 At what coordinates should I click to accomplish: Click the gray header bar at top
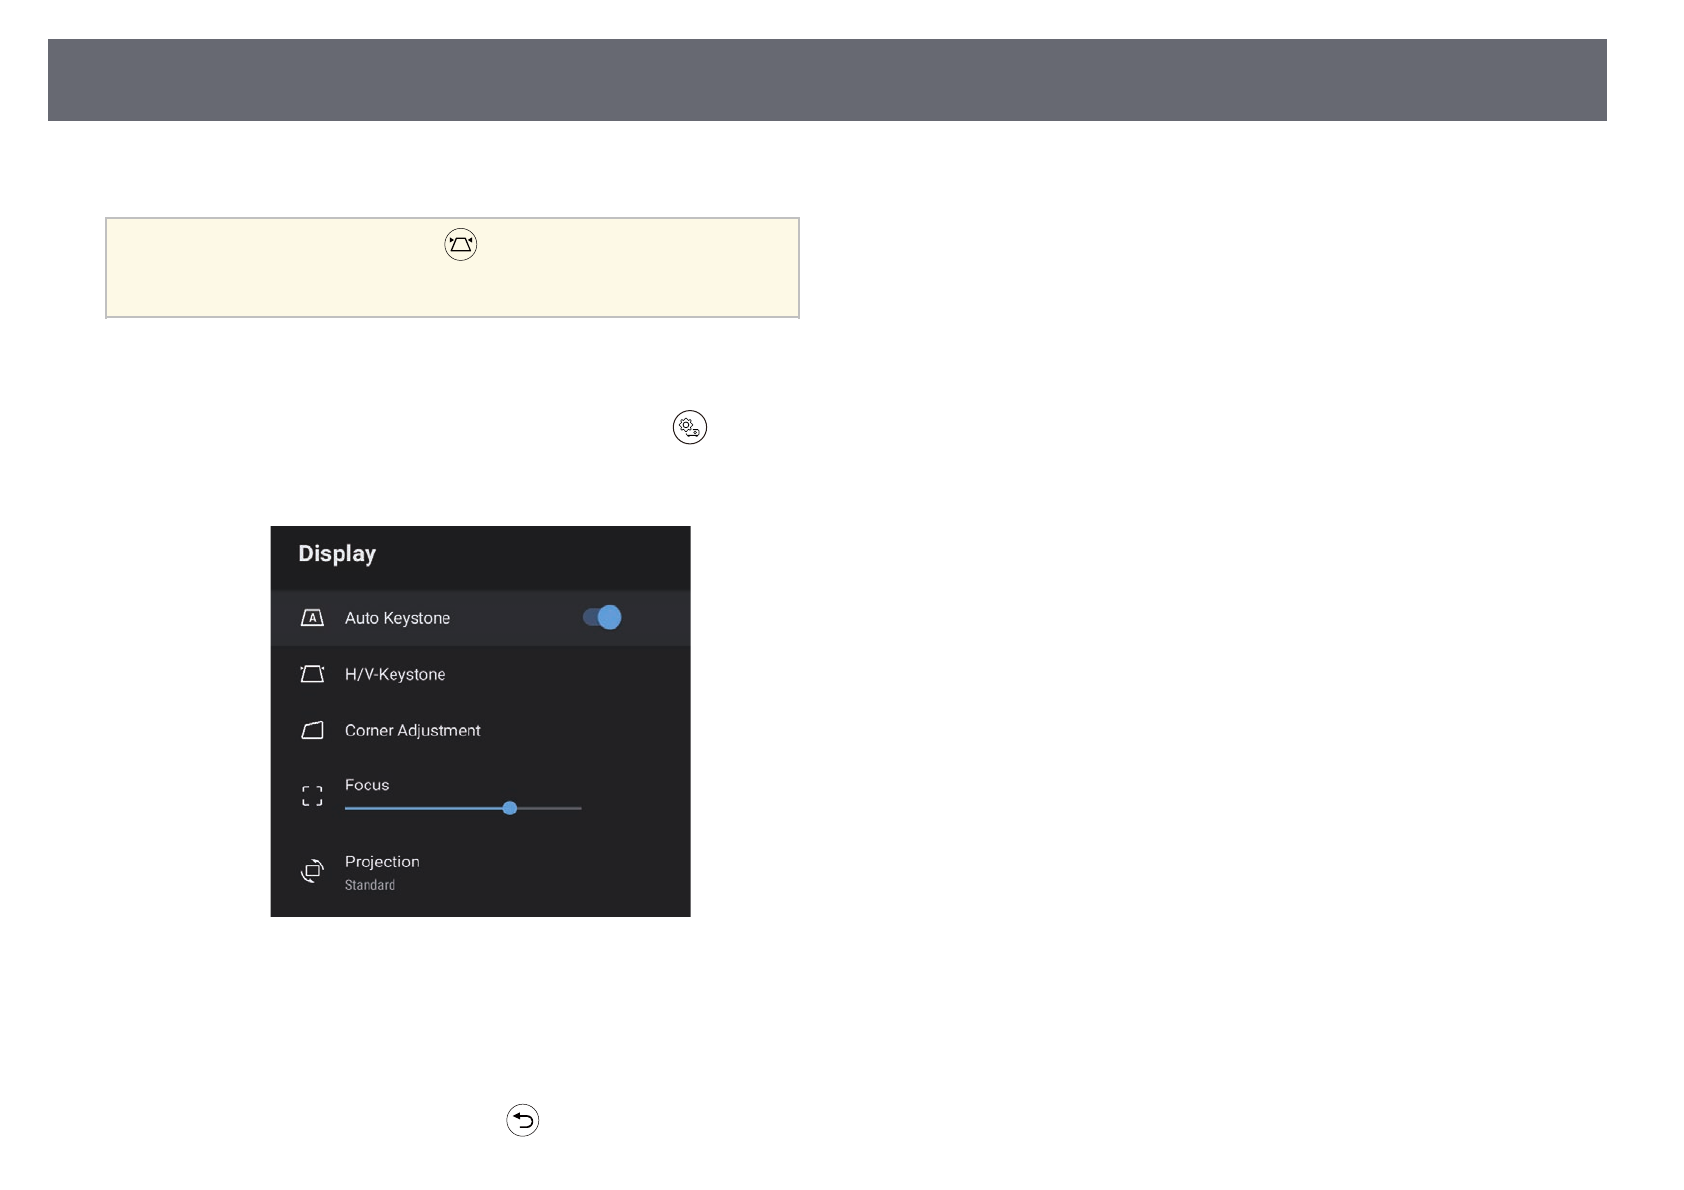point(827,80)
